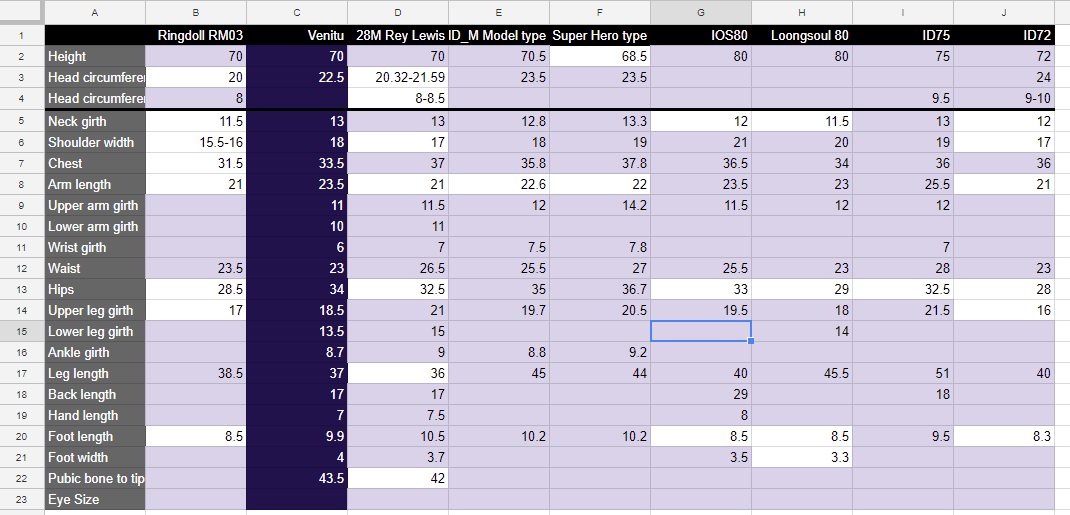
Task: Select row 1 header
Action: pyautogui.click(x=22, y=35)
